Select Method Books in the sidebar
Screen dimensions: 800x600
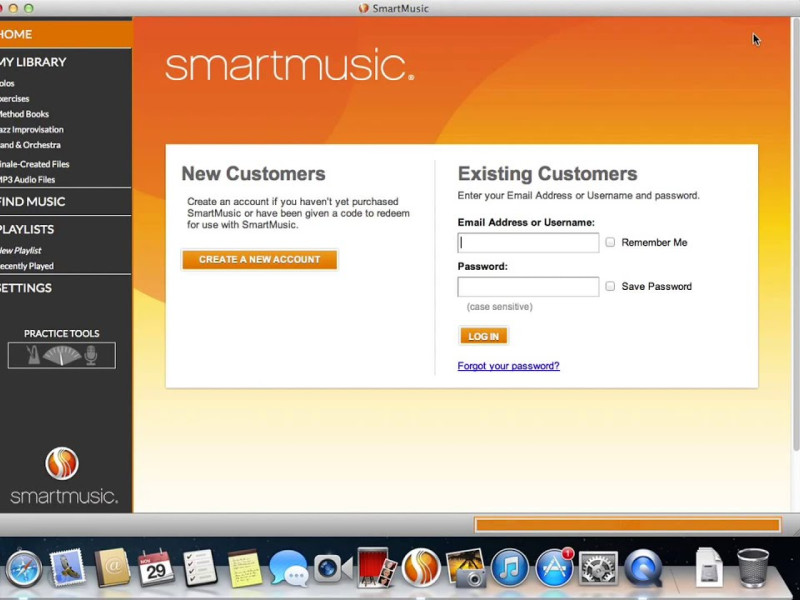(x=24, y=114)
